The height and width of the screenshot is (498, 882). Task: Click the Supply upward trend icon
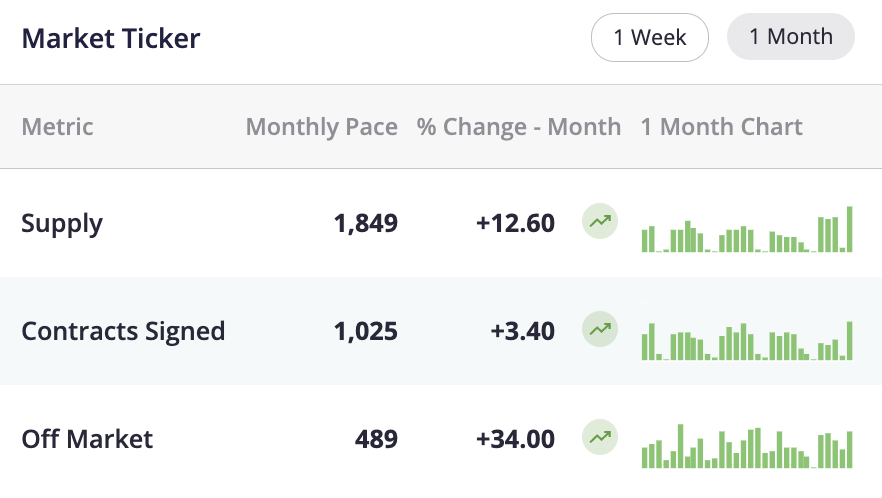[600, 222]
